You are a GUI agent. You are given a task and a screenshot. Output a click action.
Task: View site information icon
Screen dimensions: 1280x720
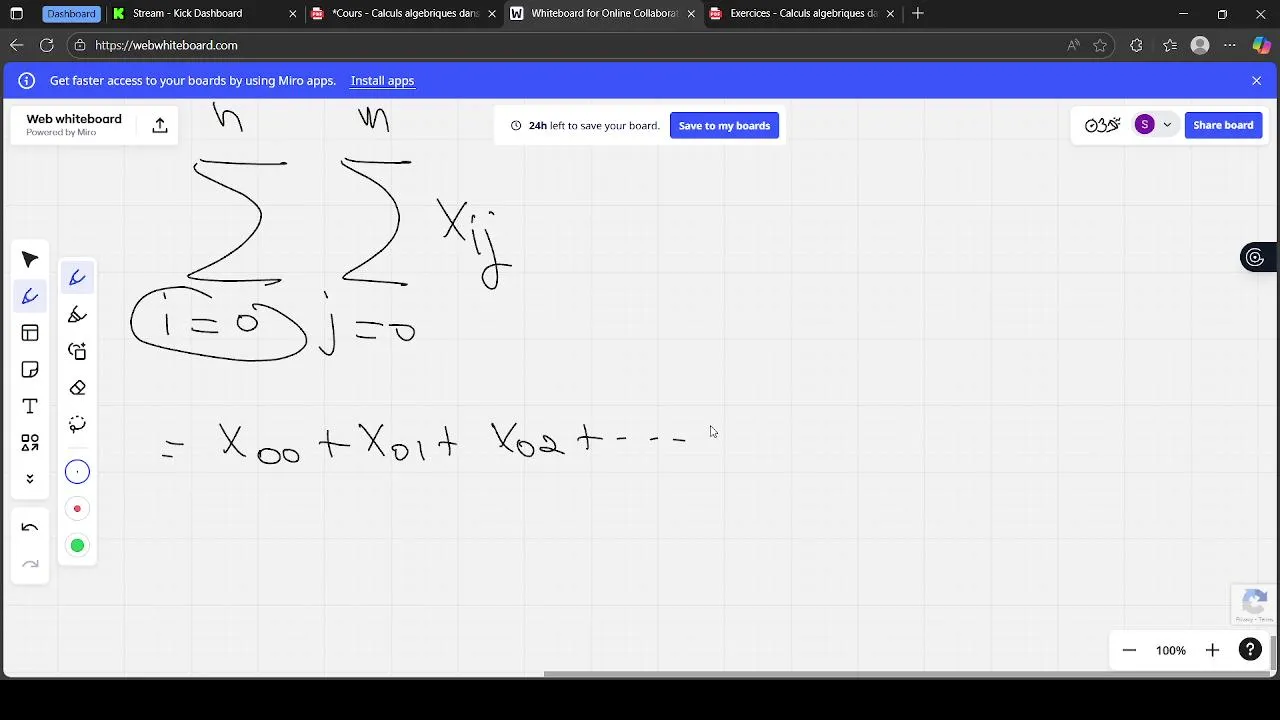point(80,45)
